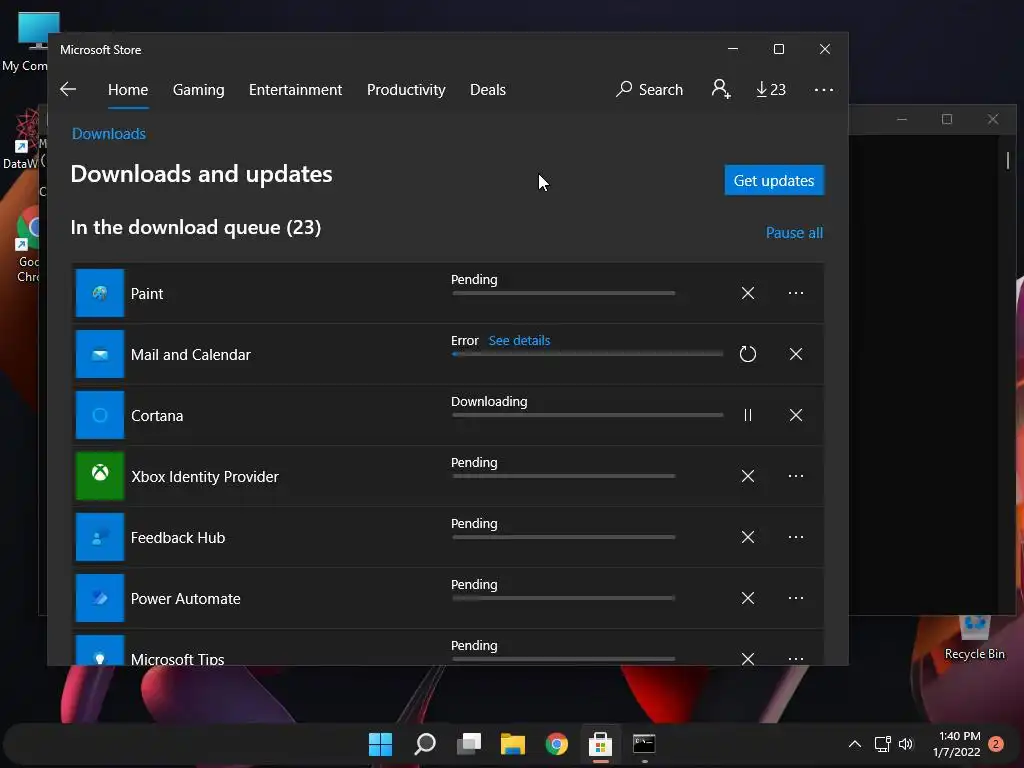Open File Explorer from the taskbar
Viewport: 1024px width, 768px height.
pos(513,744)
